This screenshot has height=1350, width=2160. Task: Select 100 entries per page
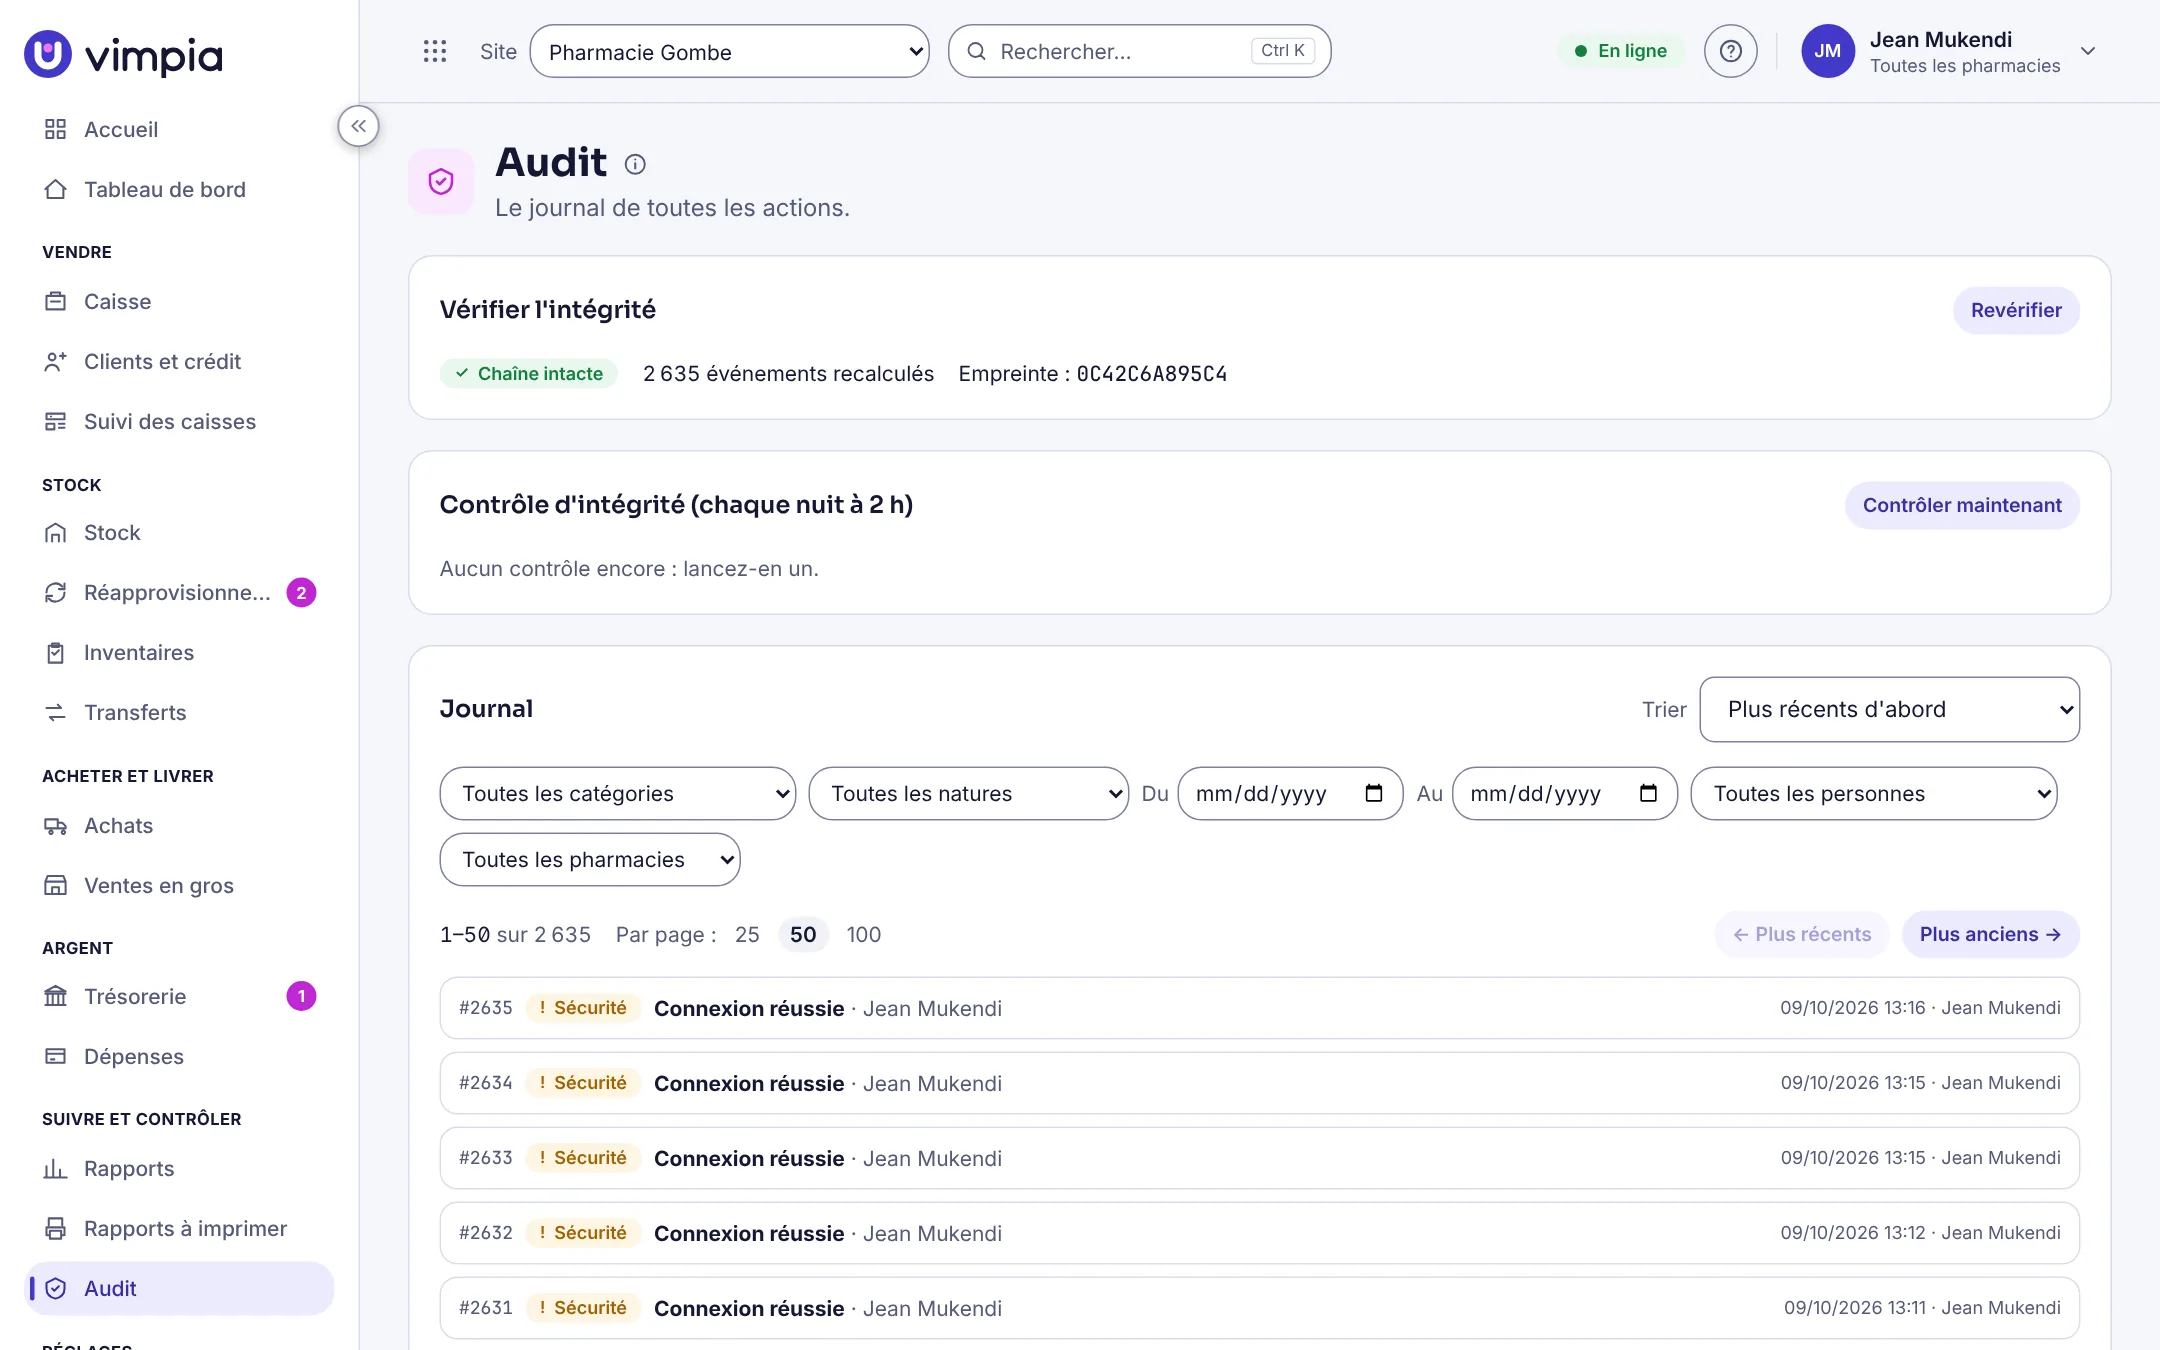[x=863, y=934]
